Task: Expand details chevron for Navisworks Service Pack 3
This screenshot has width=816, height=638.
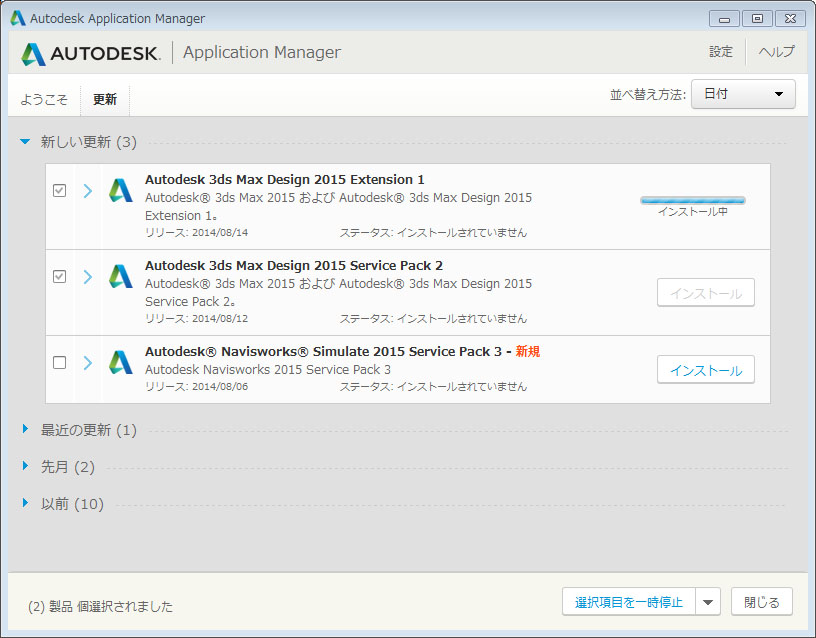Action: point(88,362)
